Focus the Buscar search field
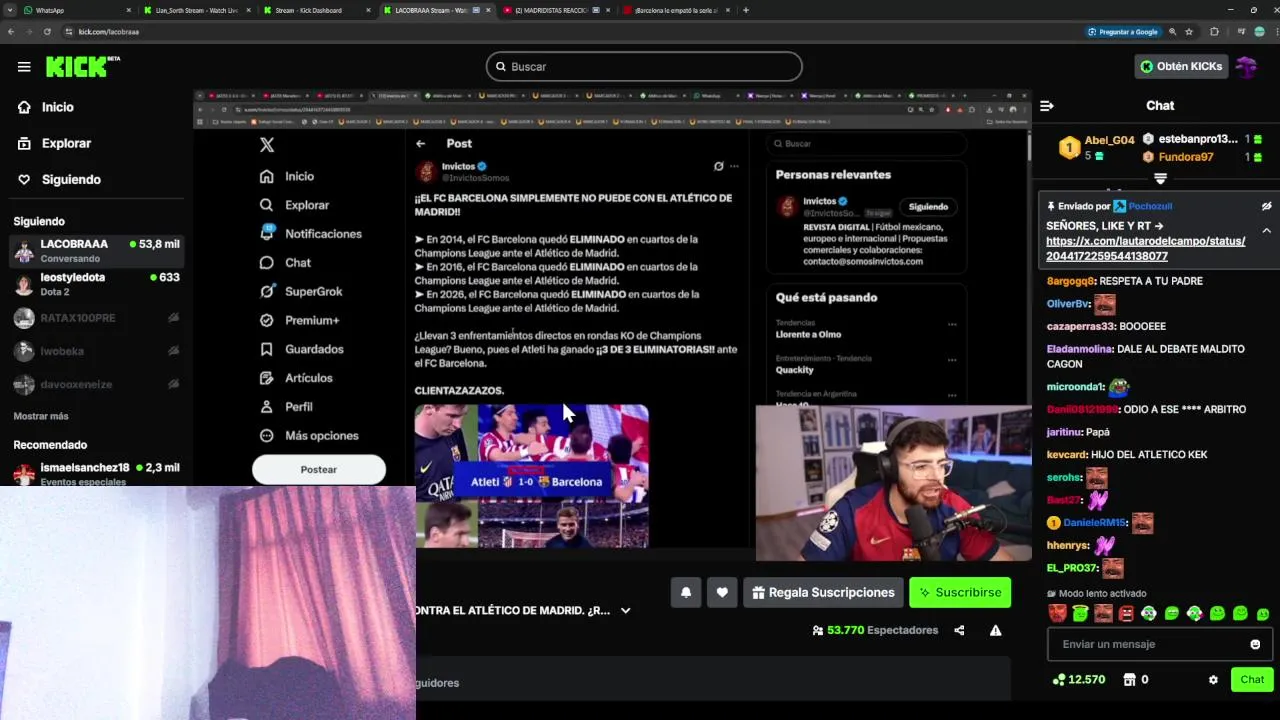 point(644,67)
